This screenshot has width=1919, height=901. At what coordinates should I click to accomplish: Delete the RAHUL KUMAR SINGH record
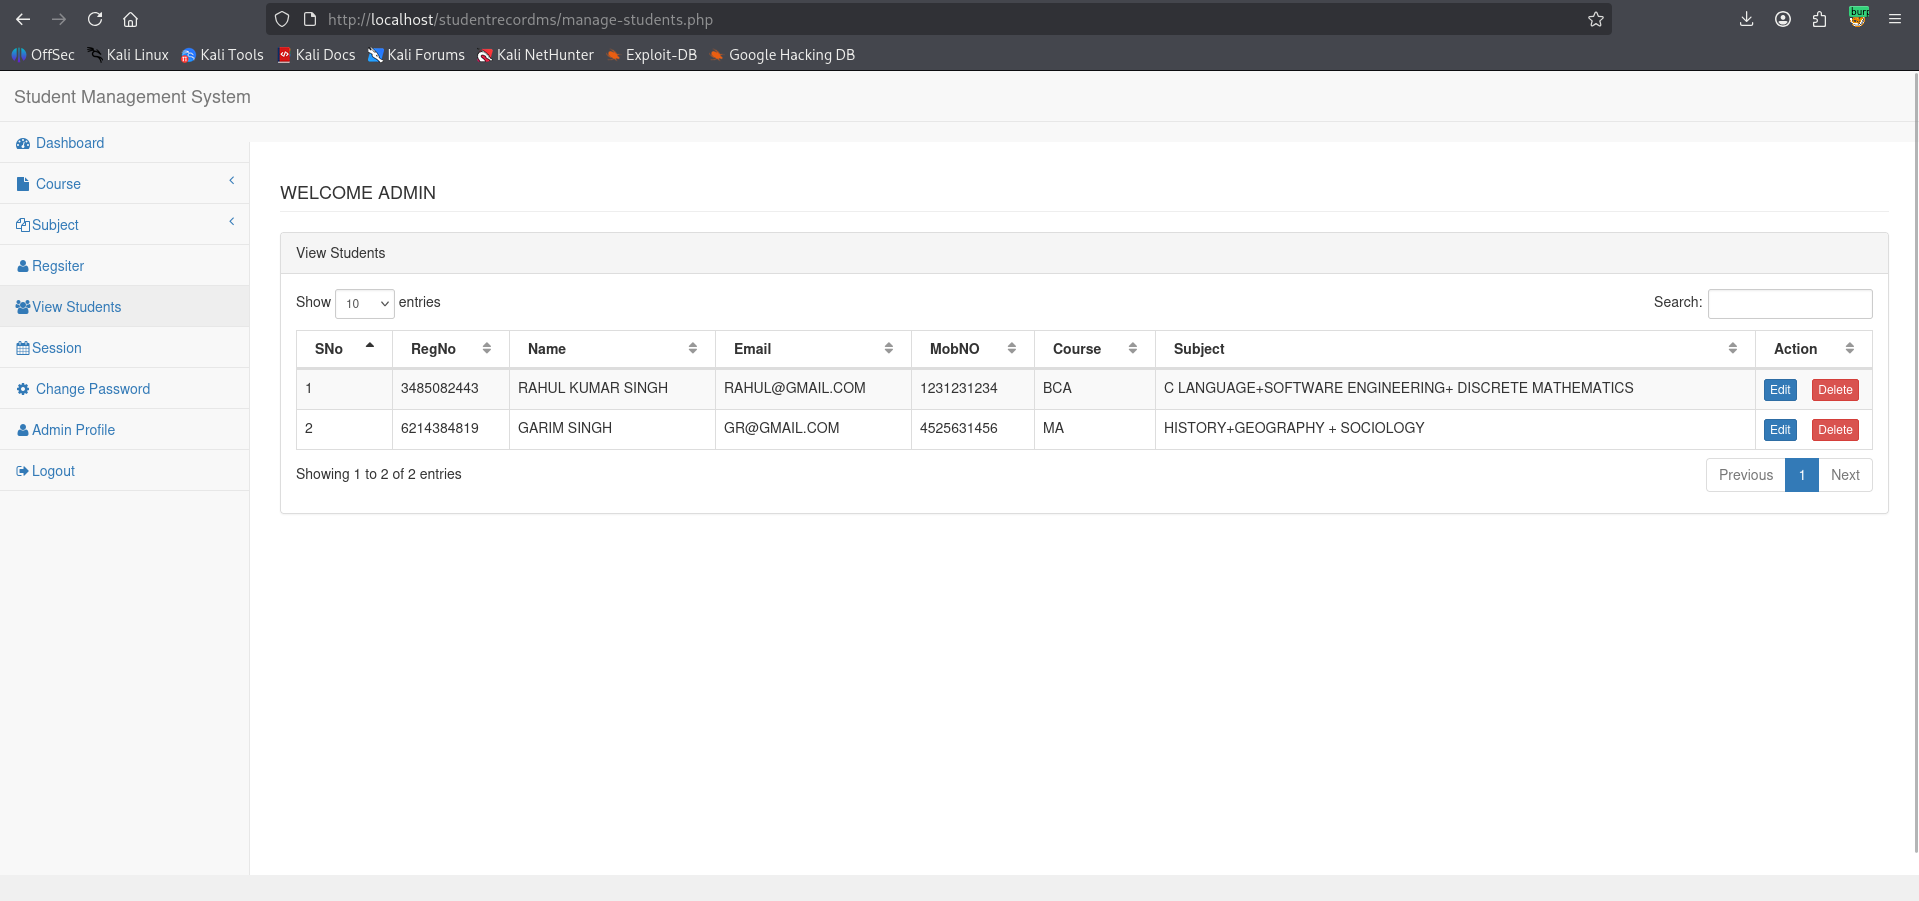tap(1835, 390)
